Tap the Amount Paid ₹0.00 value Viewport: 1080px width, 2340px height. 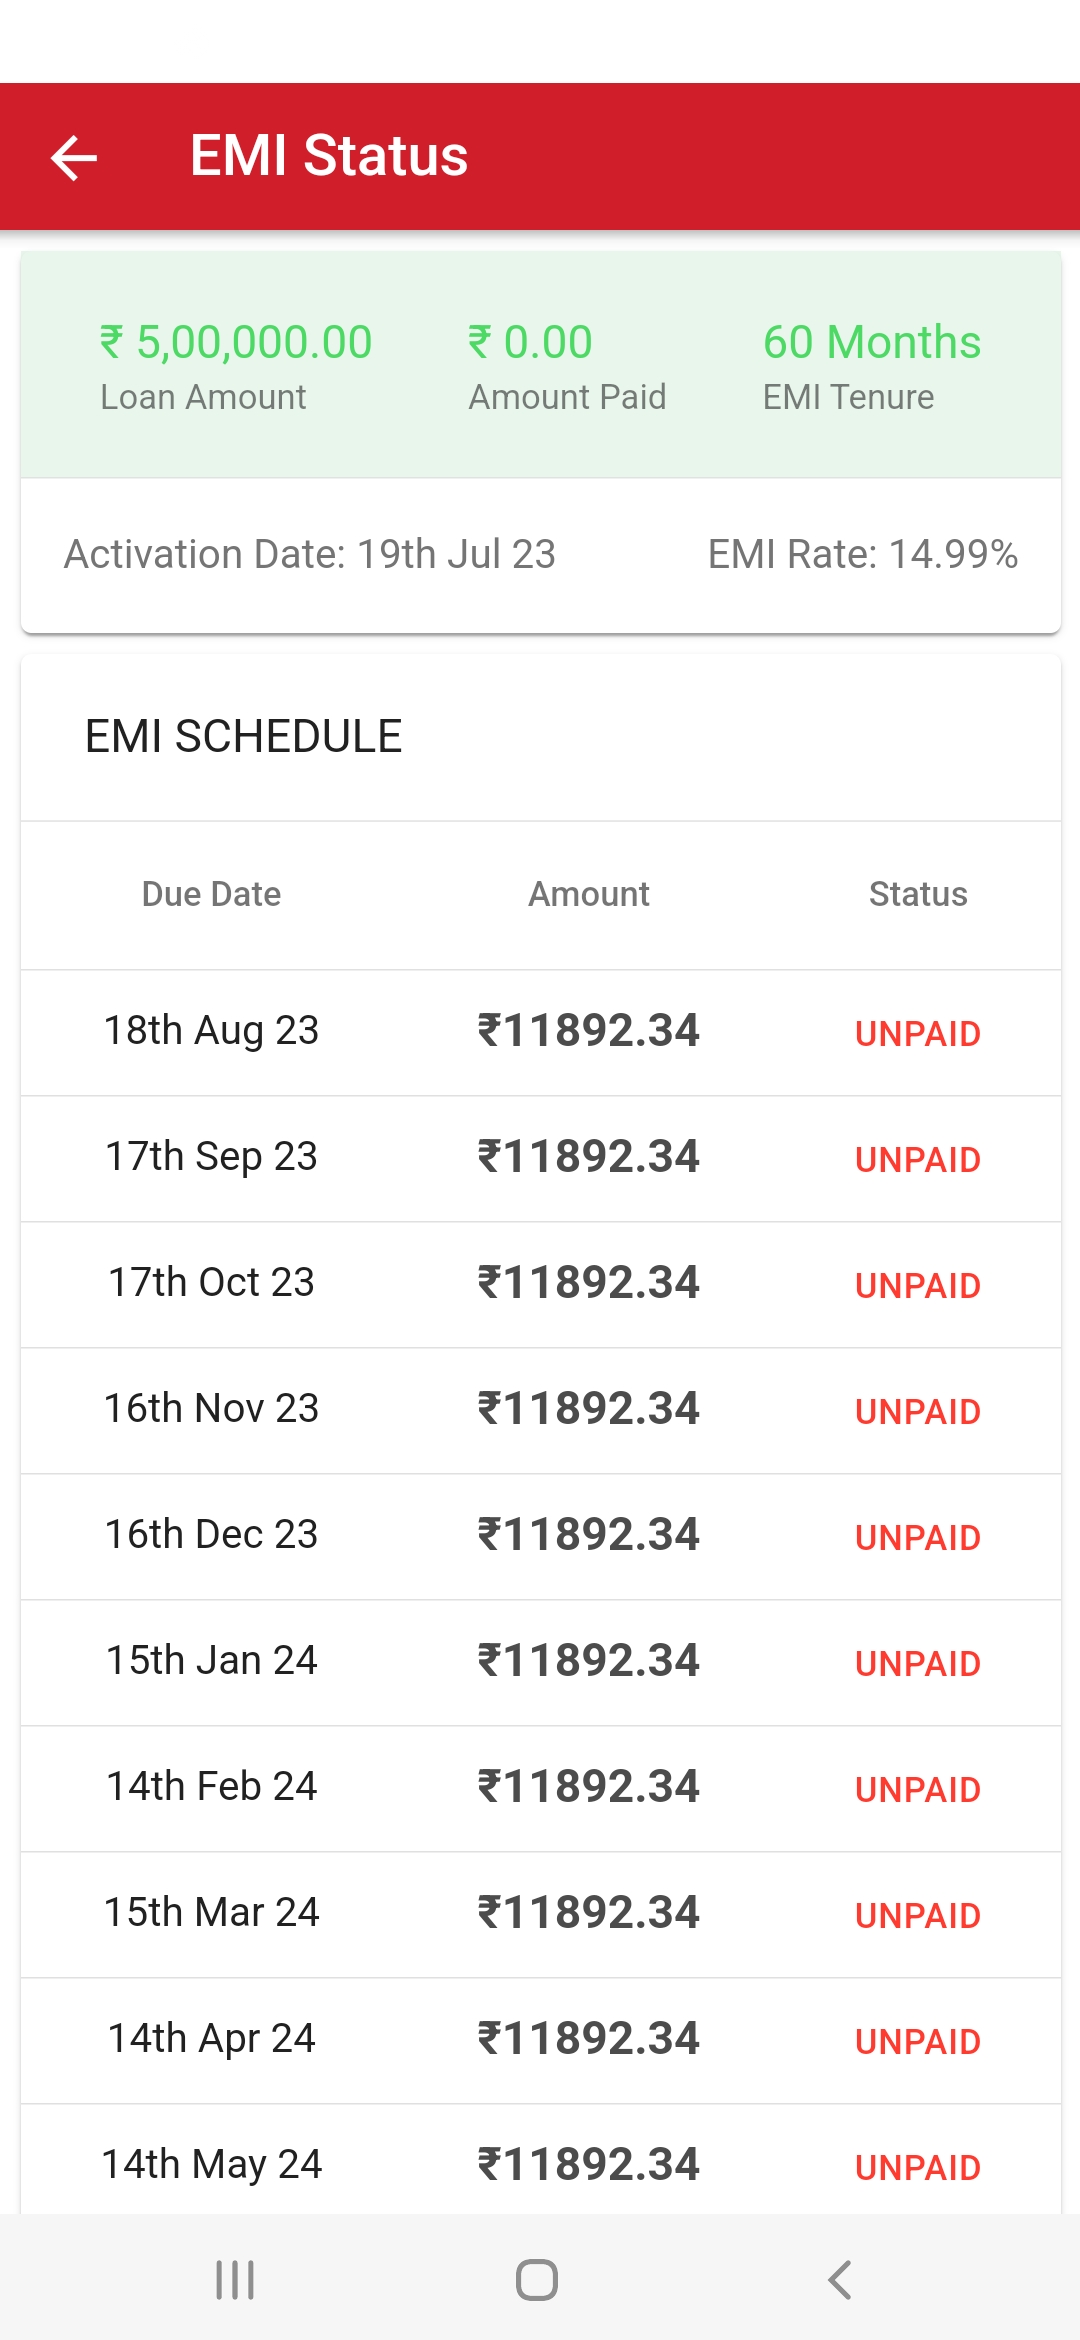tap(530, 343)
